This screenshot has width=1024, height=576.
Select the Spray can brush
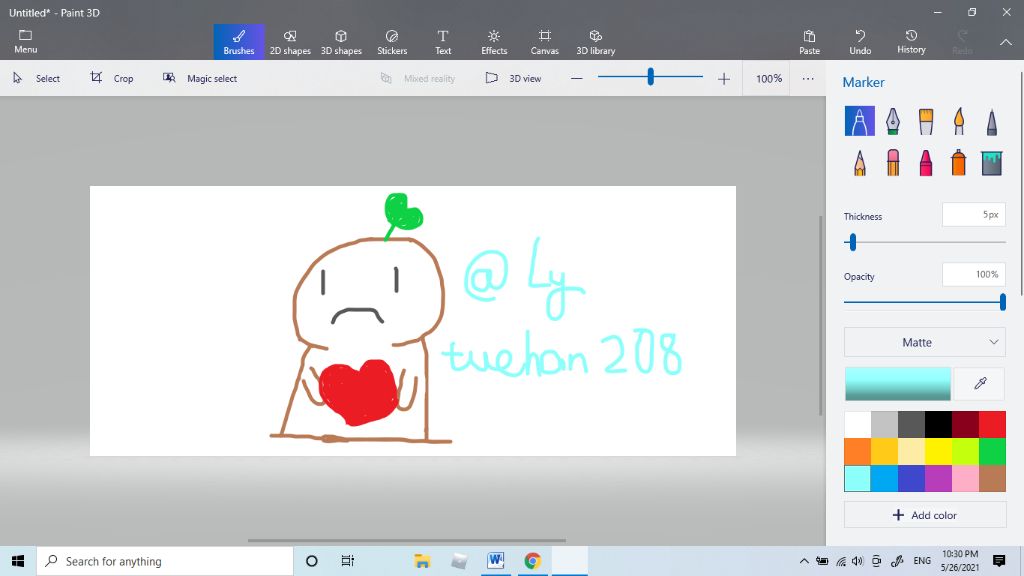click(x=959, y=163)
